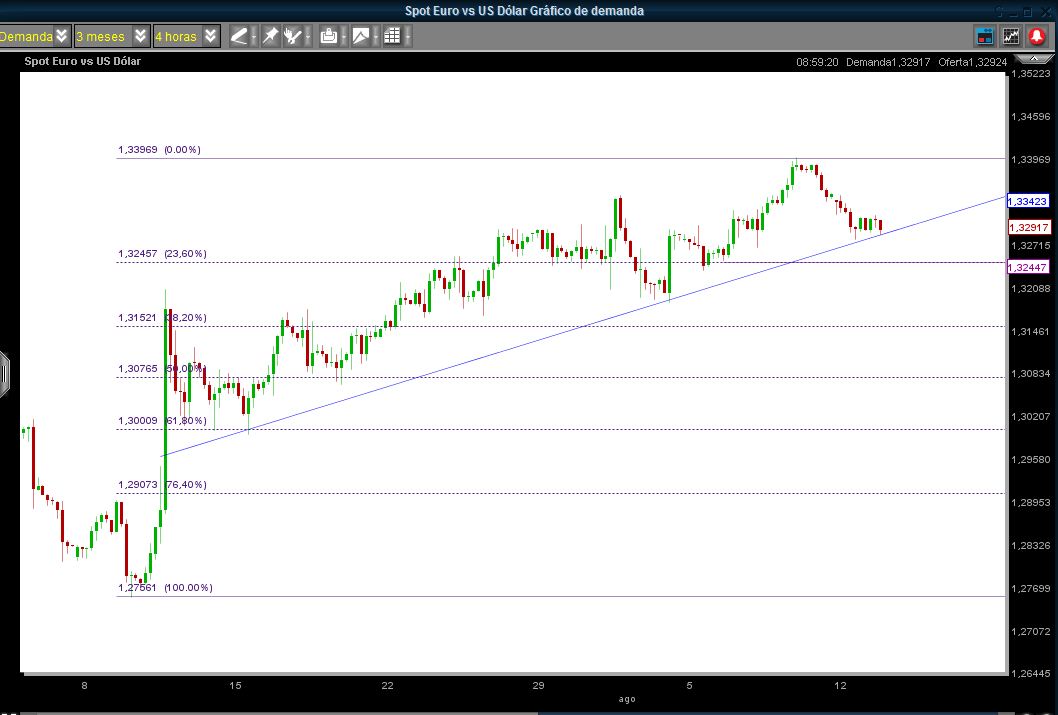Expand arrow beside the grid icon
Viewport: 1058px width, 715px height.
click(408, 36)
